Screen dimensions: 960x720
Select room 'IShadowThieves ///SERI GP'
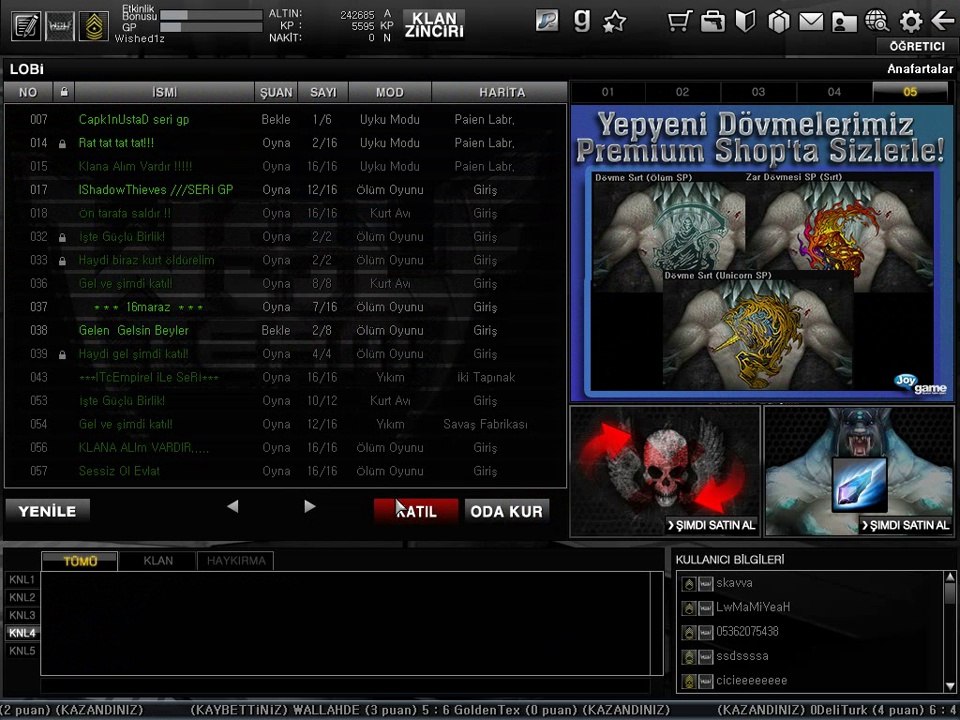click(285, 190)
